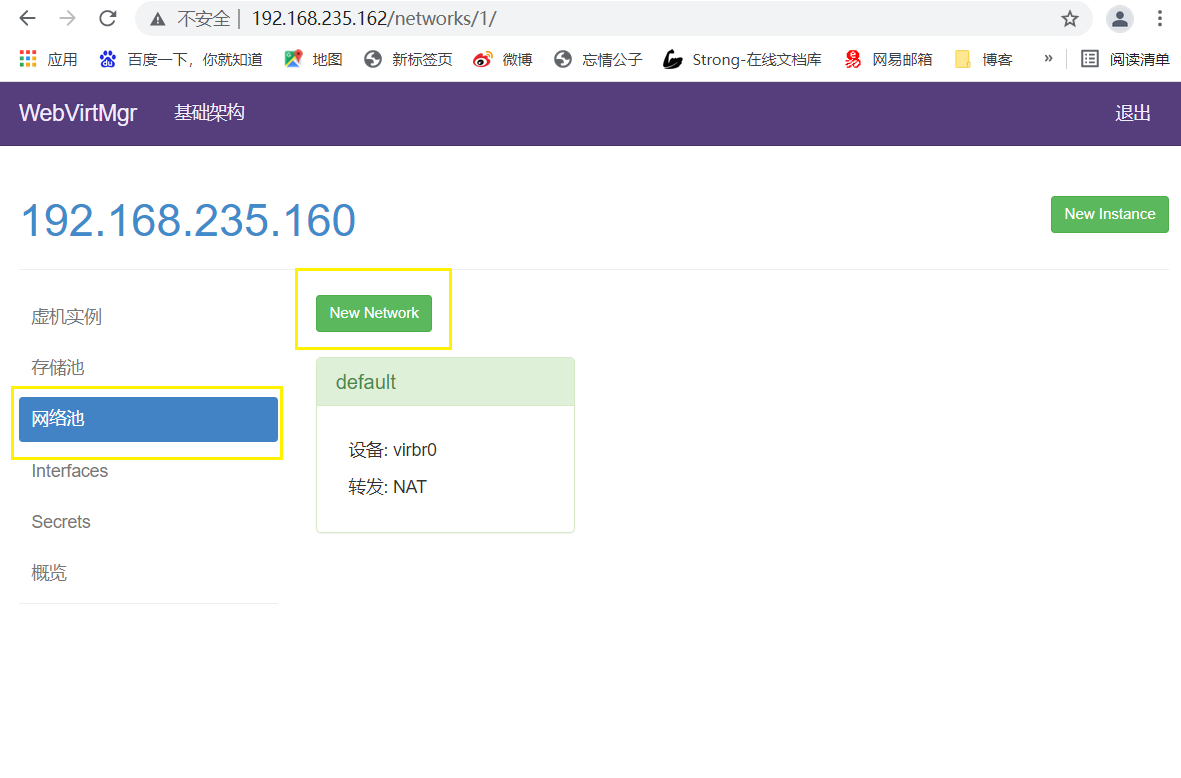This screenshot has height=778, width=1181.
Task: Click the 转发: NAT text
Action: click(387, 487)
